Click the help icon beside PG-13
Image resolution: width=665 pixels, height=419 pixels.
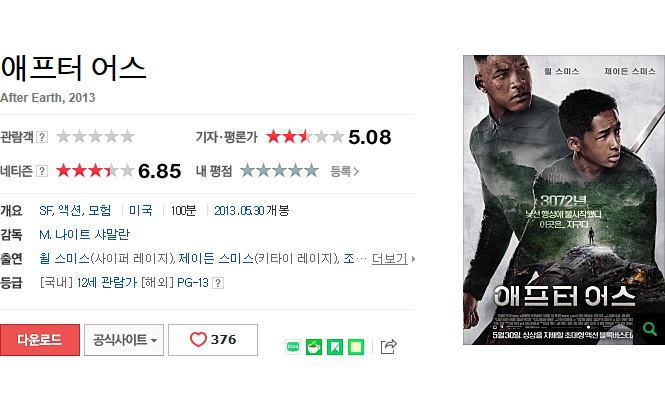pyautogui.click(x=218, y=283)
